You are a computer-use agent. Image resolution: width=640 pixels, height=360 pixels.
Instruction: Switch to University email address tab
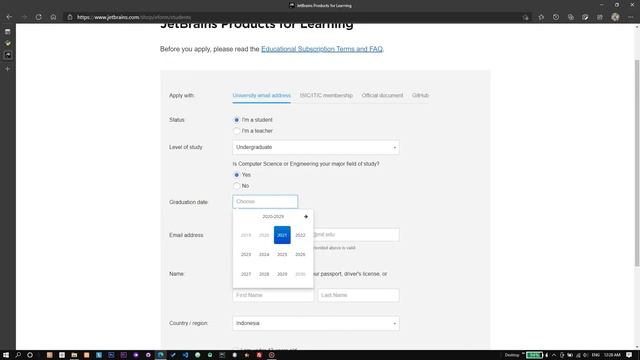262,96
